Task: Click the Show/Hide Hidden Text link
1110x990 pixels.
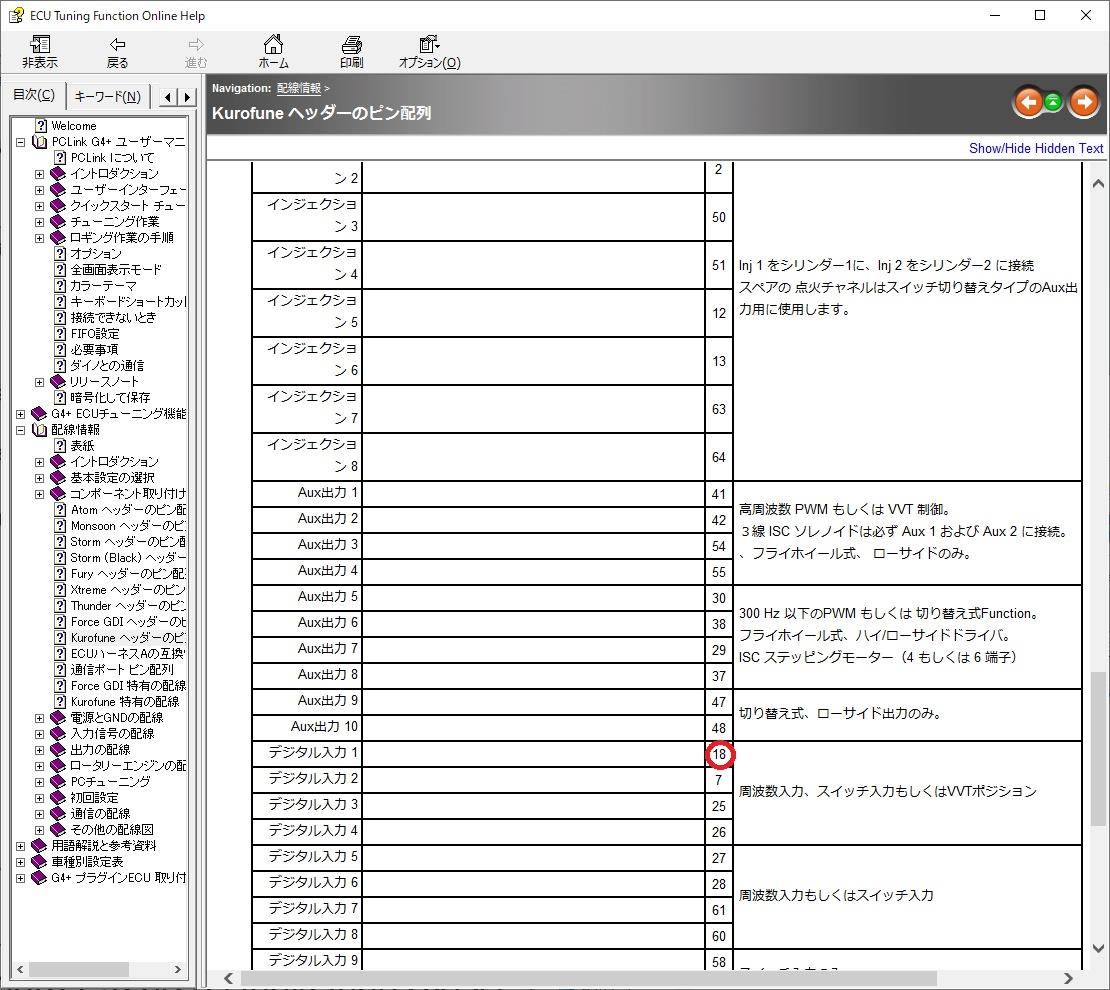Action: [x=1036, y=148]
